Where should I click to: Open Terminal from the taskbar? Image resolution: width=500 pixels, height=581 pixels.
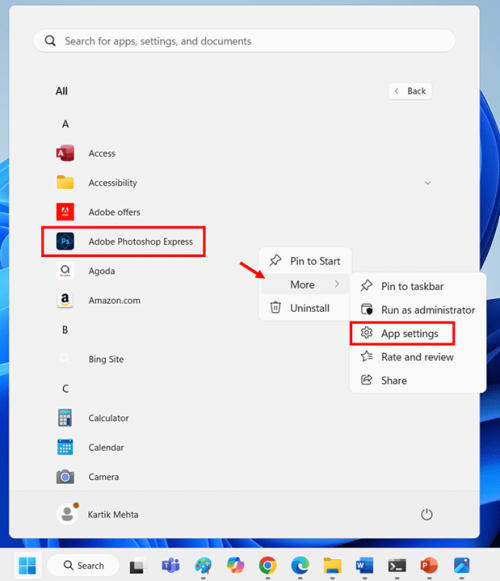(x=397, y=565)
